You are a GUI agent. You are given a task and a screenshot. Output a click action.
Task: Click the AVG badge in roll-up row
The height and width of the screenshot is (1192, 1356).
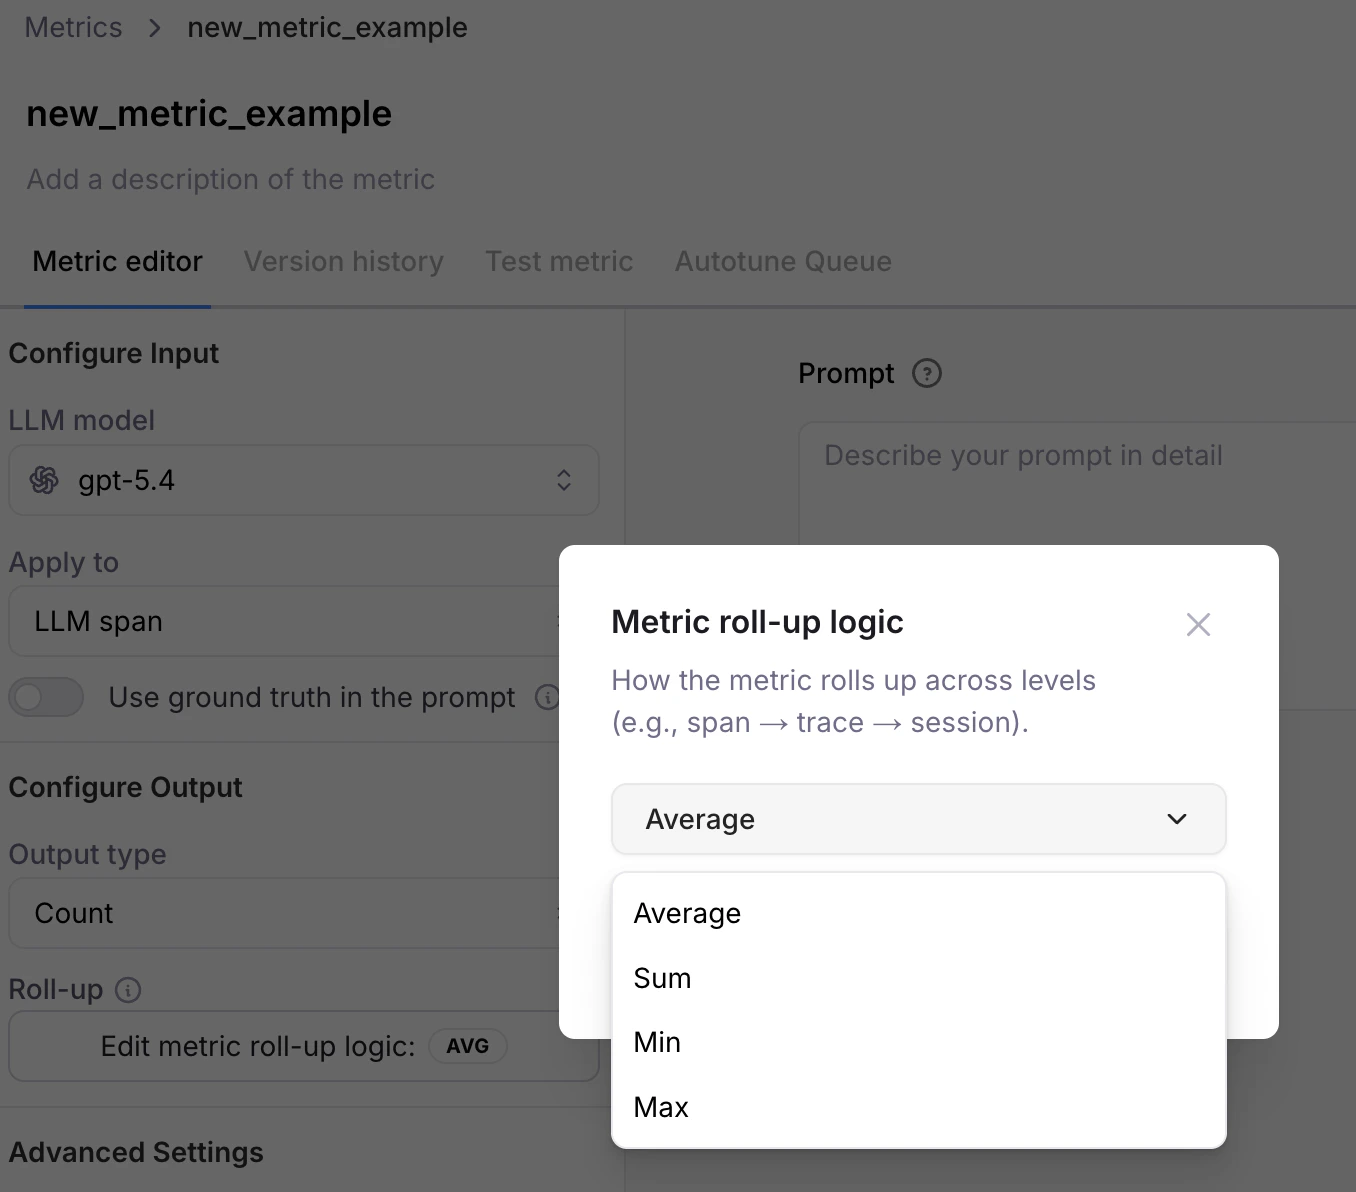[x=467, y=1046]
